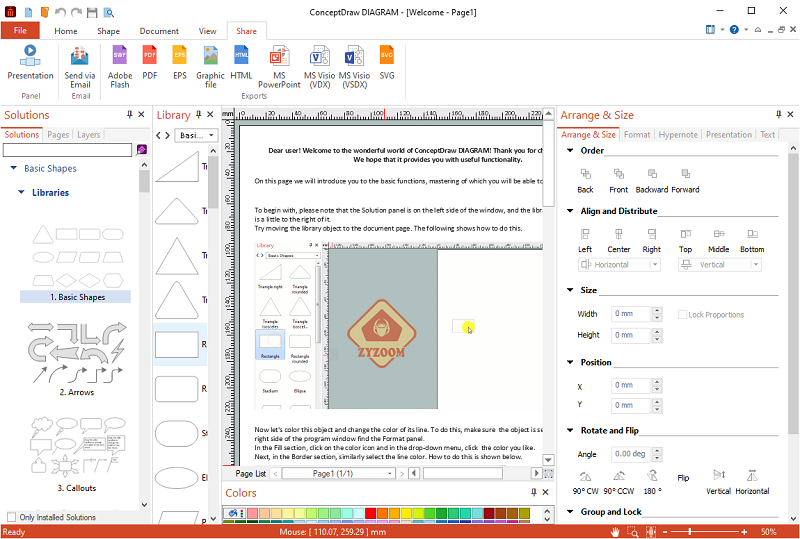Pin the Arrange & Size panel

tap(779, 115)
